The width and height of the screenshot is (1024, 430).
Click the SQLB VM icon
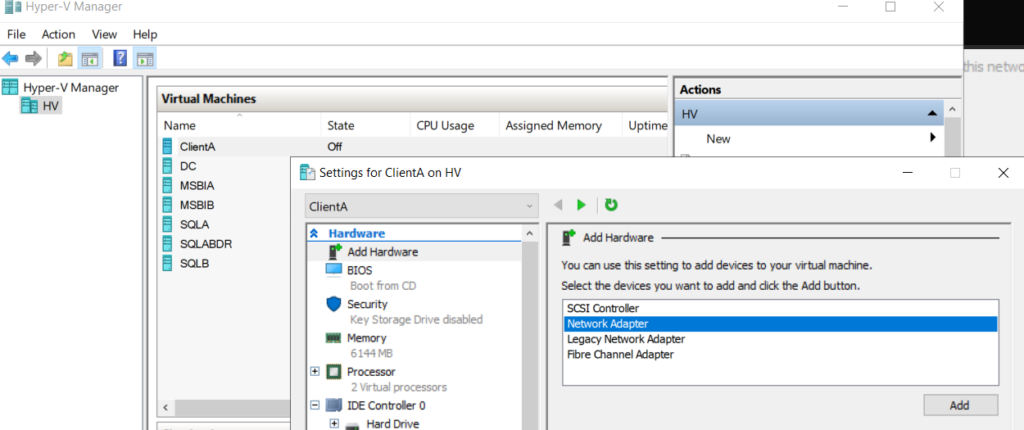168,264
